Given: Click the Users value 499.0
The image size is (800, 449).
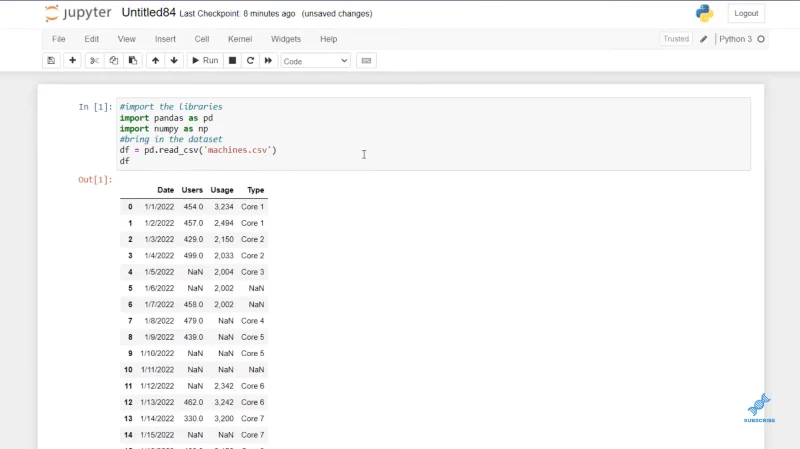Looking at the screenshot, I should click(x=193, y=256).
